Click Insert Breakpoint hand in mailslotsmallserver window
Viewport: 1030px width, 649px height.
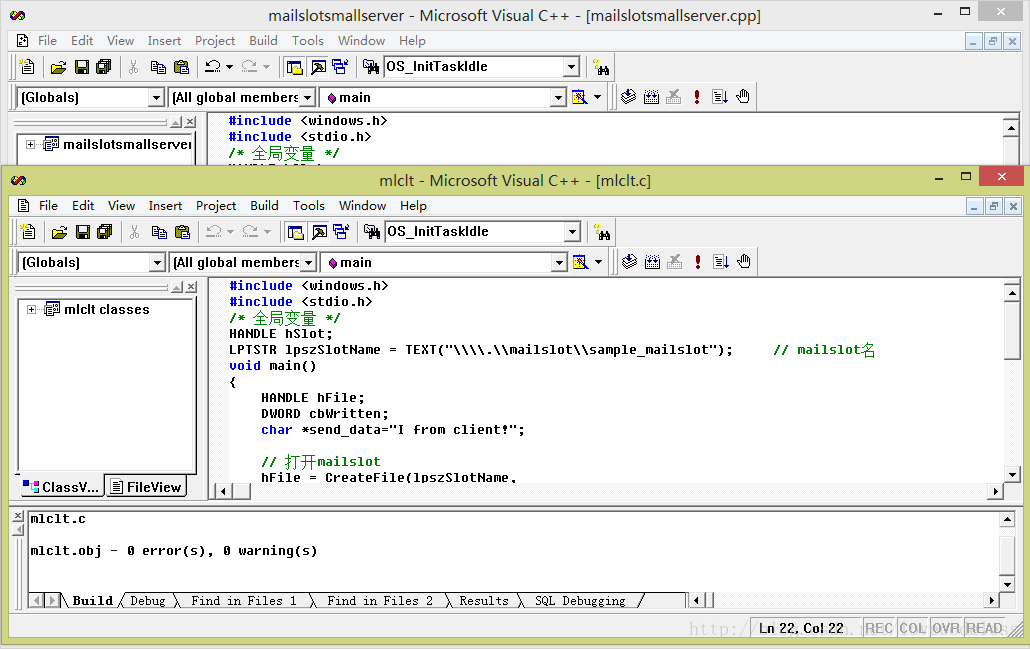pos(743,97)
